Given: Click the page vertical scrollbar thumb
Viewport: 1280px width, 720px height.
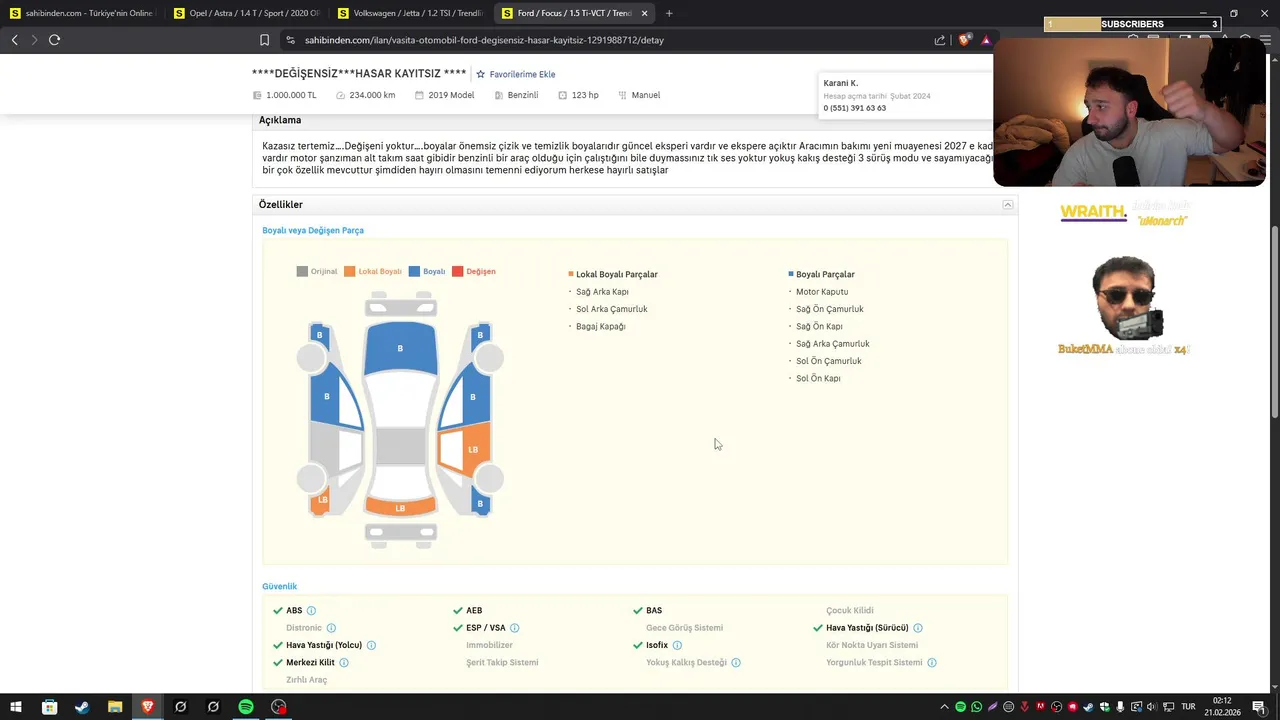Looking at the screenshot, I should click(1274, 322).
